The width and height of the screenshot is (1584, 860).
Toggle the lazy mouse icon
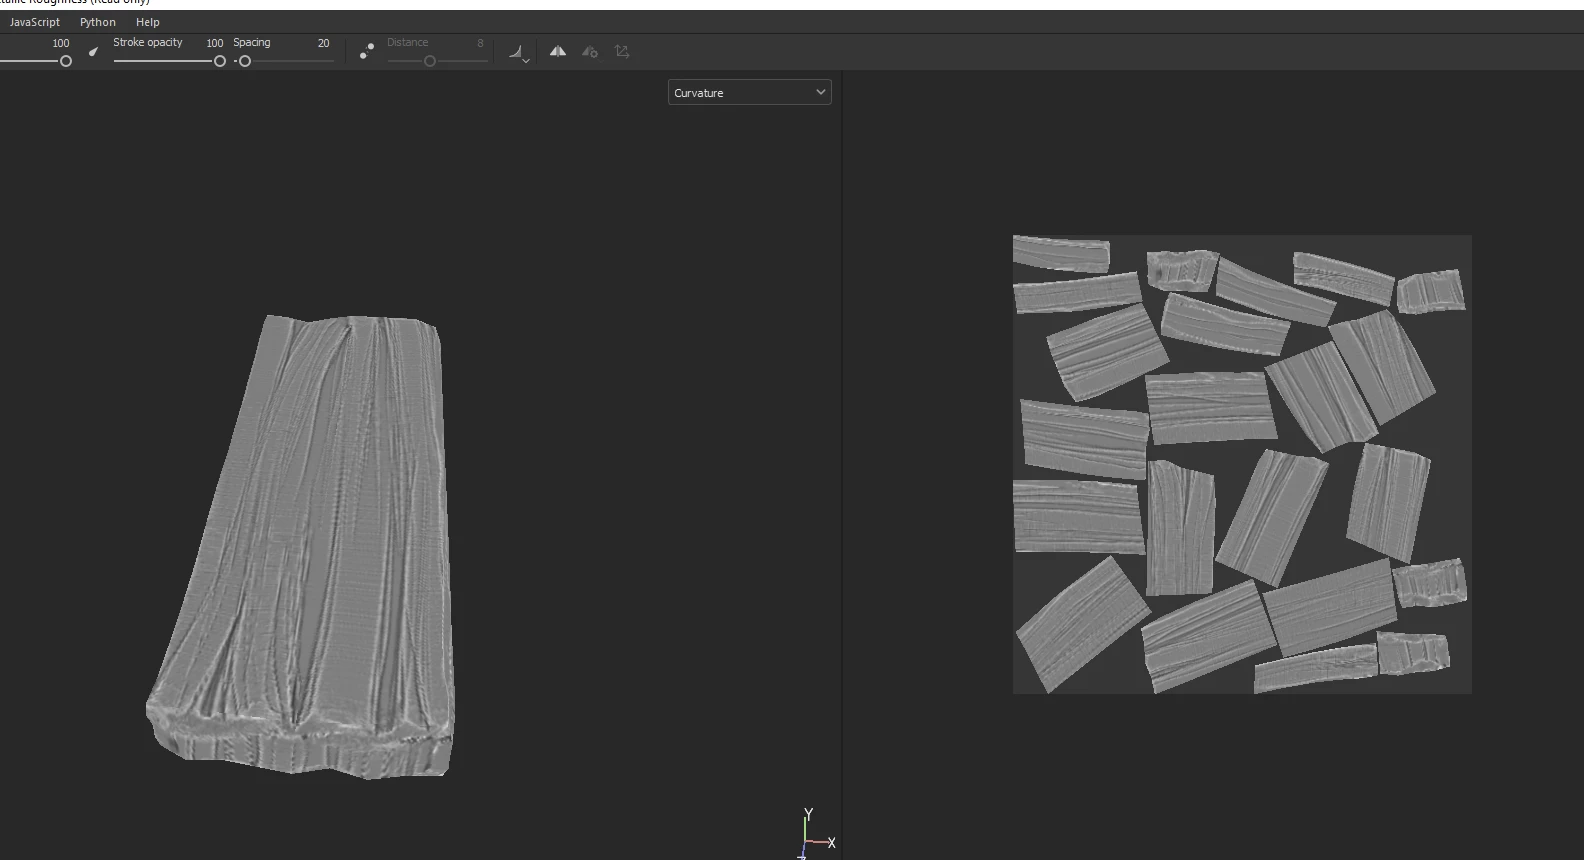[367, 51]
